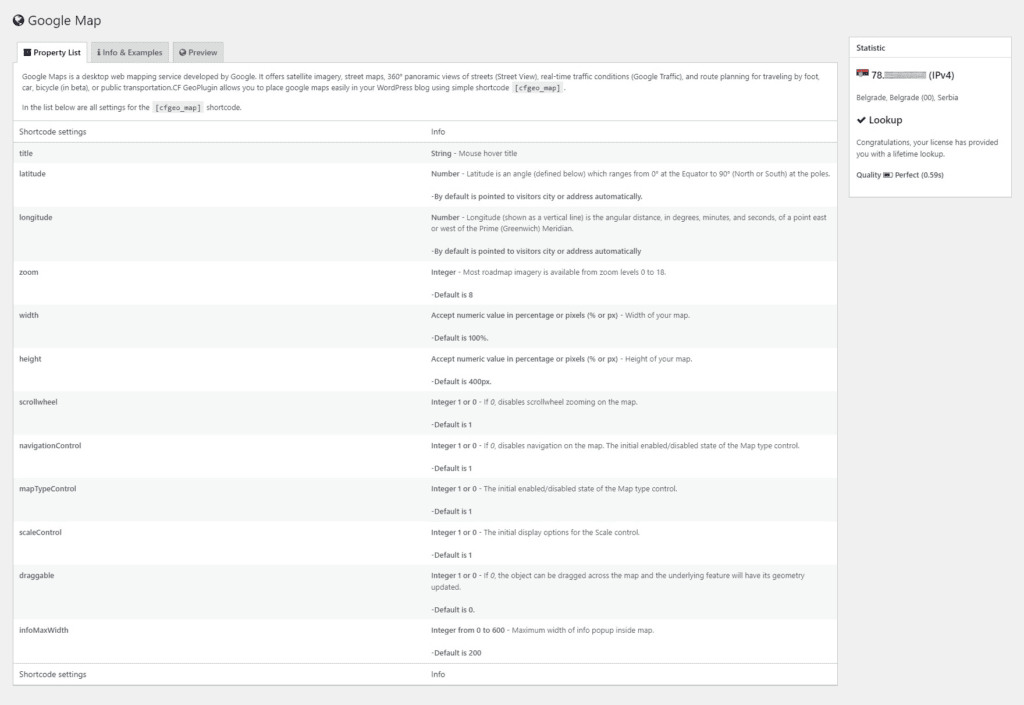Screen dimensions: 1024x705
Task: Select the navigationControl setting name
Action: 50,446
